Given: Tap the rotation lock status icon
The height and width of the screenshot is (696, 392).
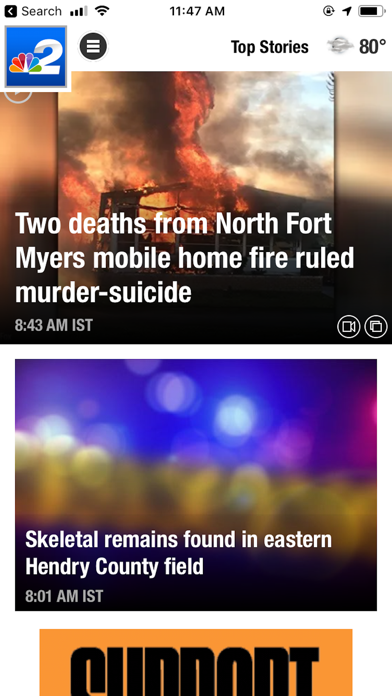Looking at the screenshot, I should (x=329, y=11).
